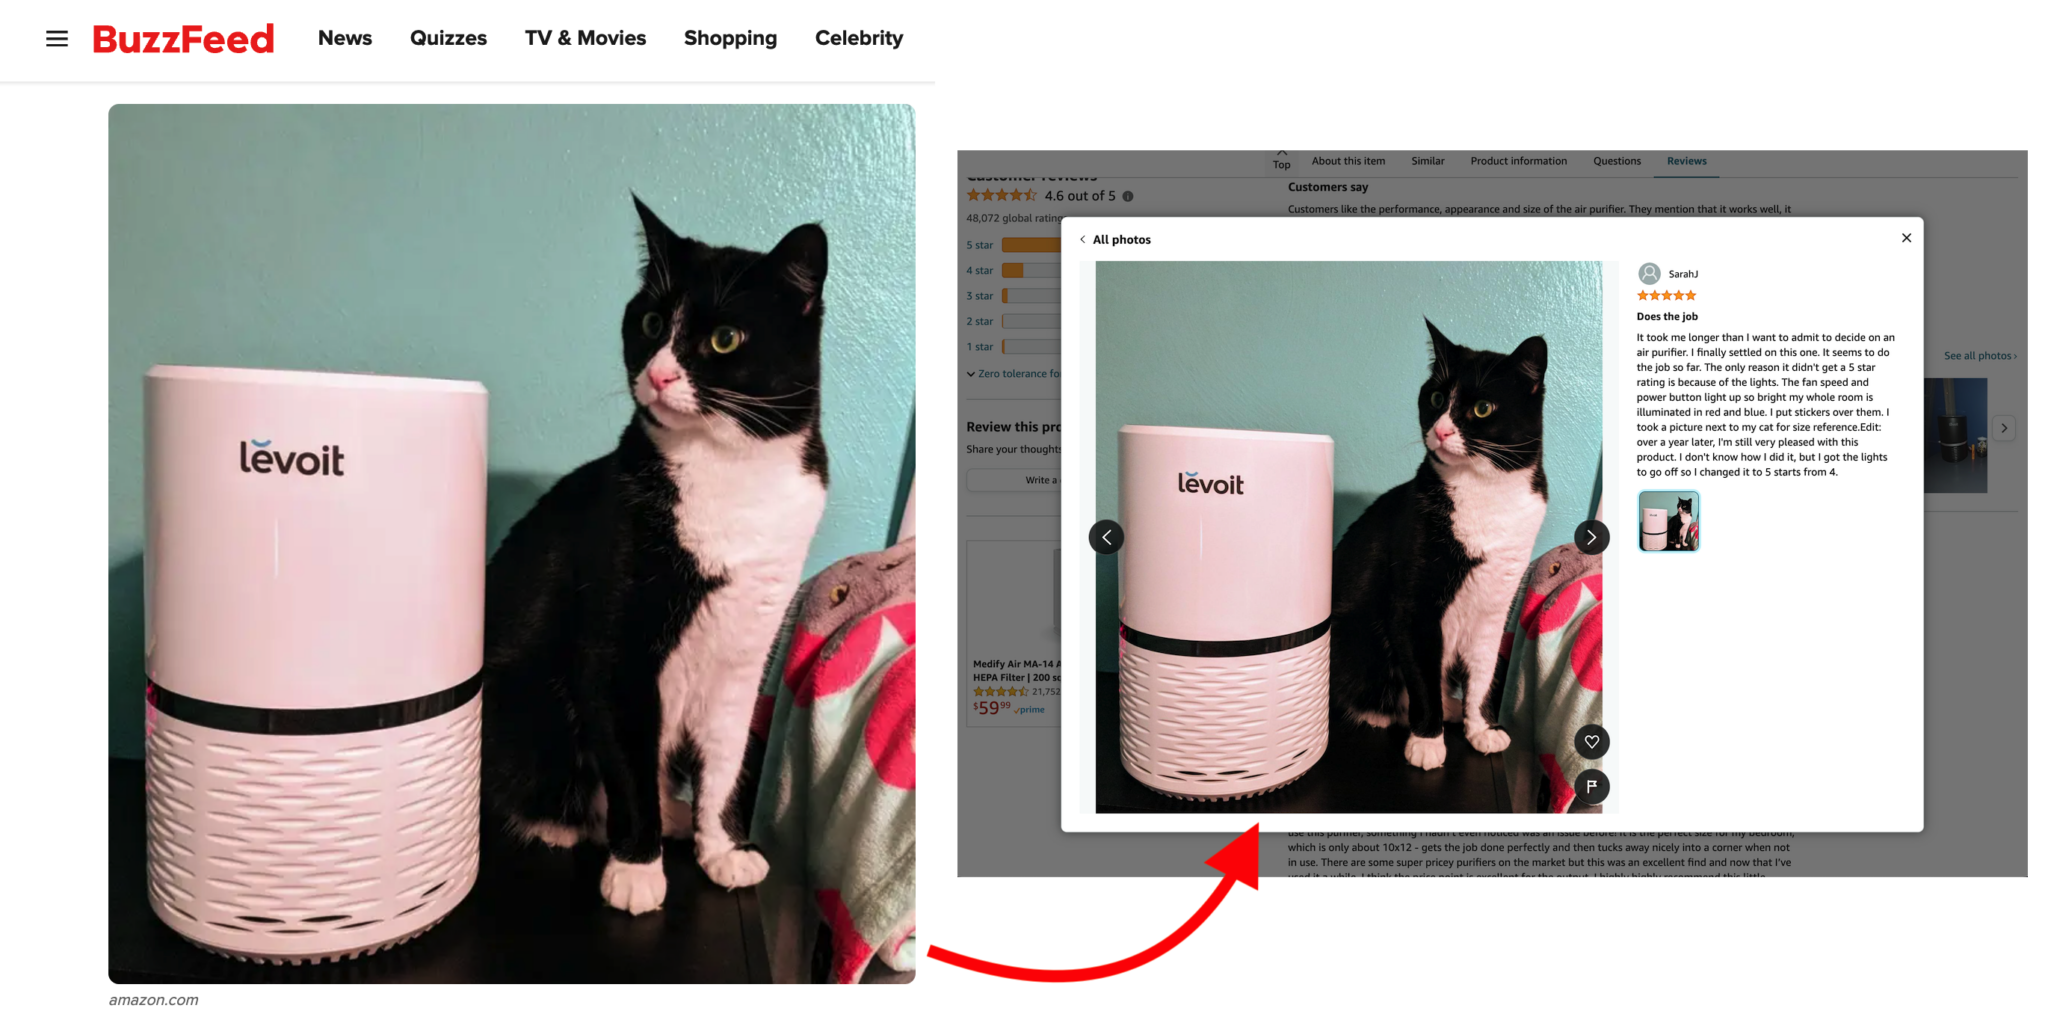
Task: Click the amazon.com source link
Action: click(154, 999)
